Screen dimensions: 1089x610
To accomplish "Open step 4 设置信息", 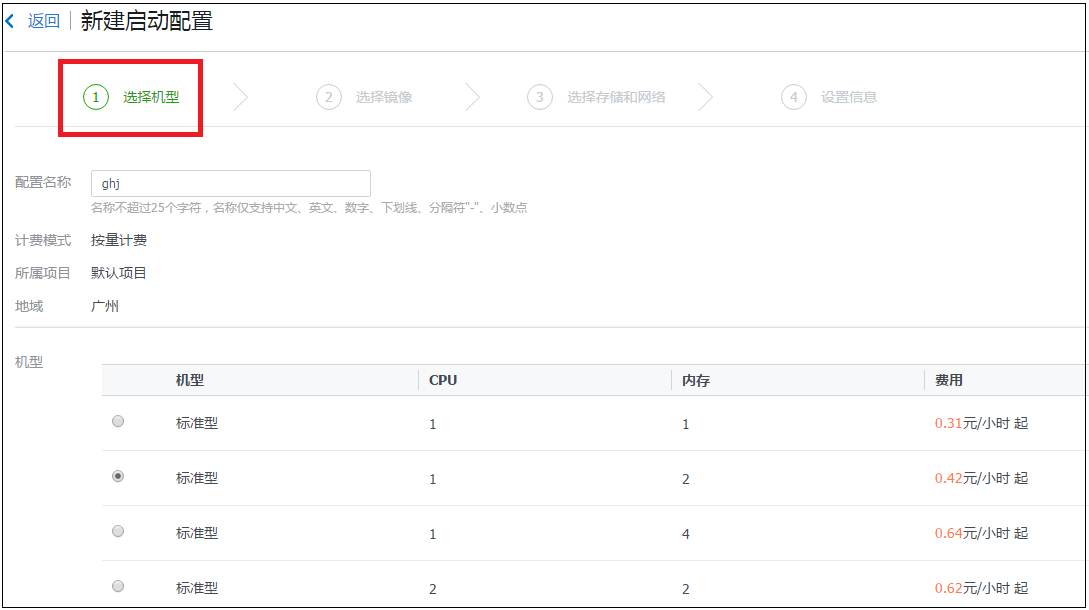I will tap(829, 97).
